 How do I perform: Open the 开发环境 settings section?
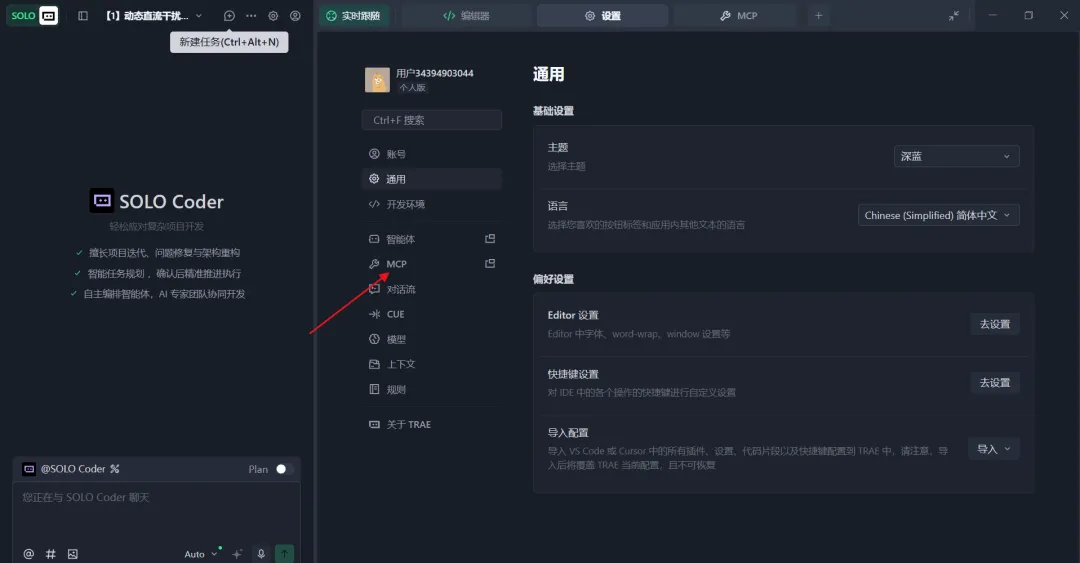tap(432, 205)
